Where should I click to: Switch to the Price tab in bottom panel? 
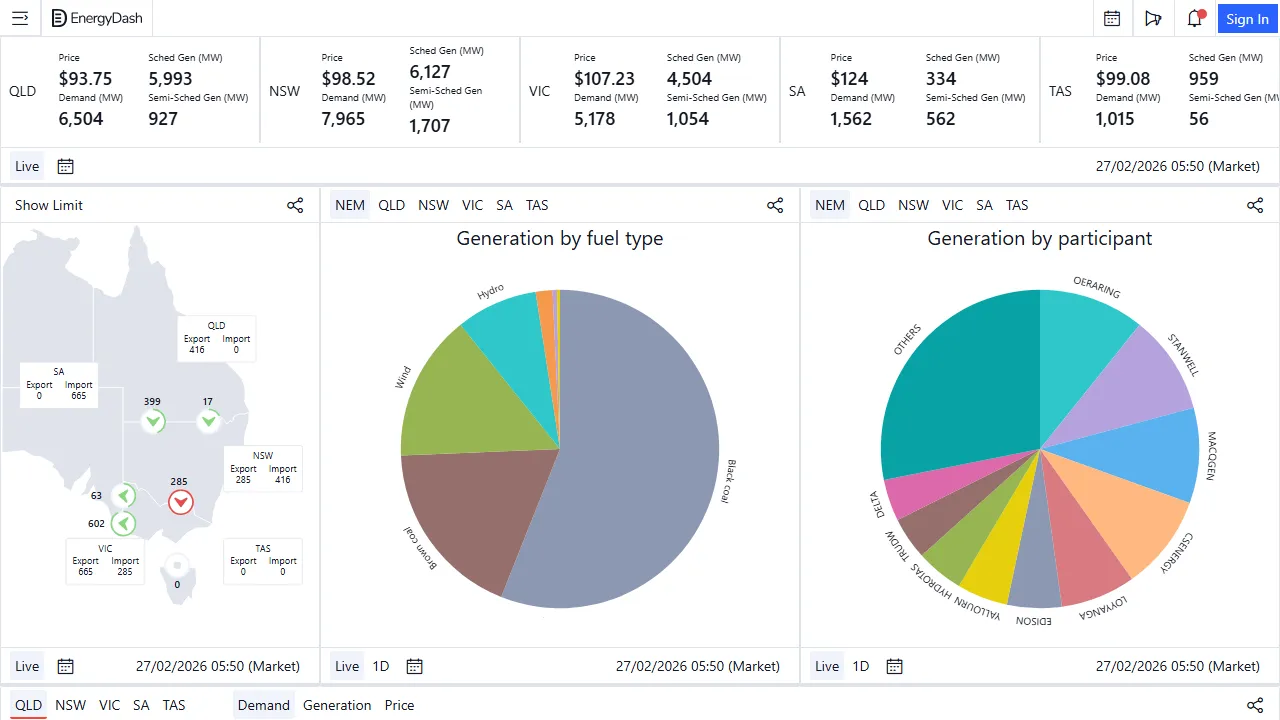click(399, 705)
